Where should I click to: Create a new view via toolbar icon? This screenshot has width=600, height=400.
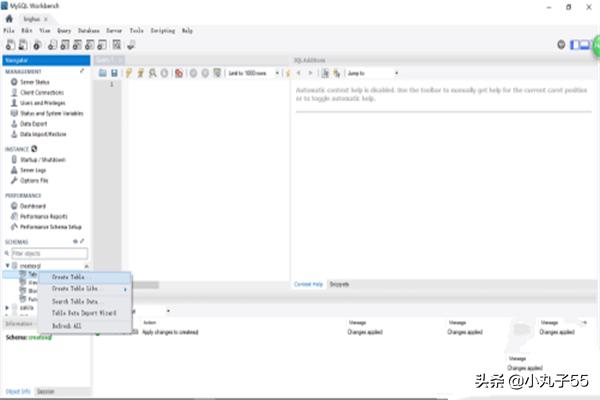click(x=77, y=45)
